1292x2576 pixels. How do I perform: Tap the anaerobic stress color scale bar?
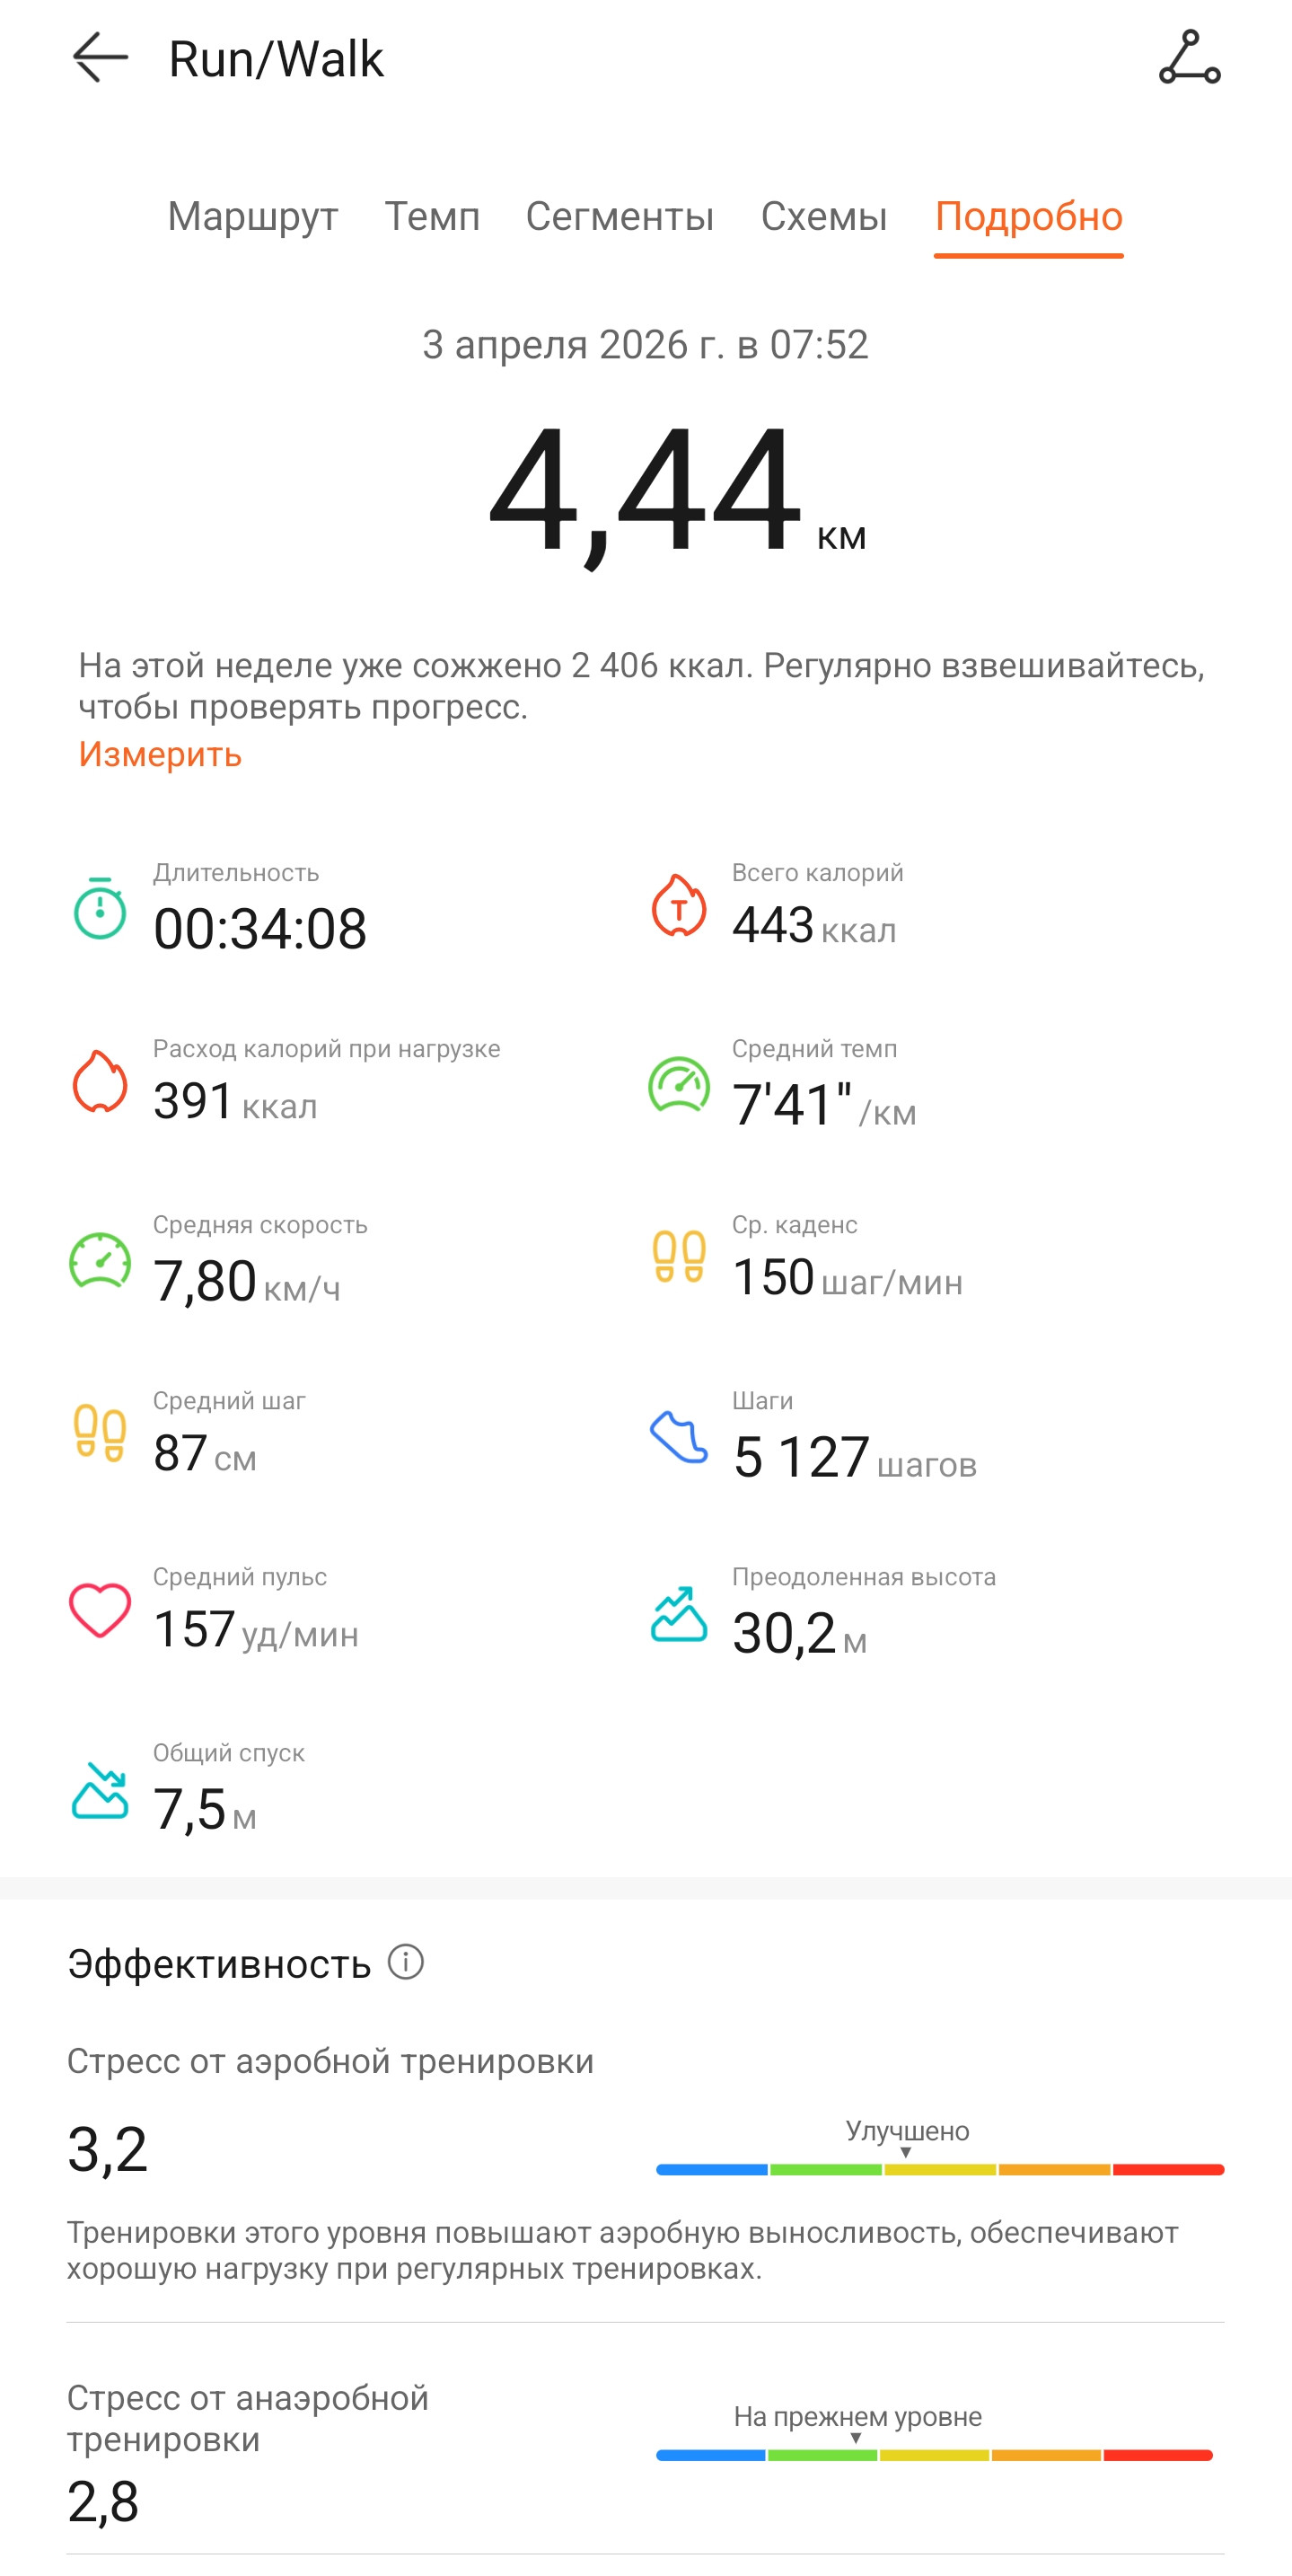[934, 2455]
